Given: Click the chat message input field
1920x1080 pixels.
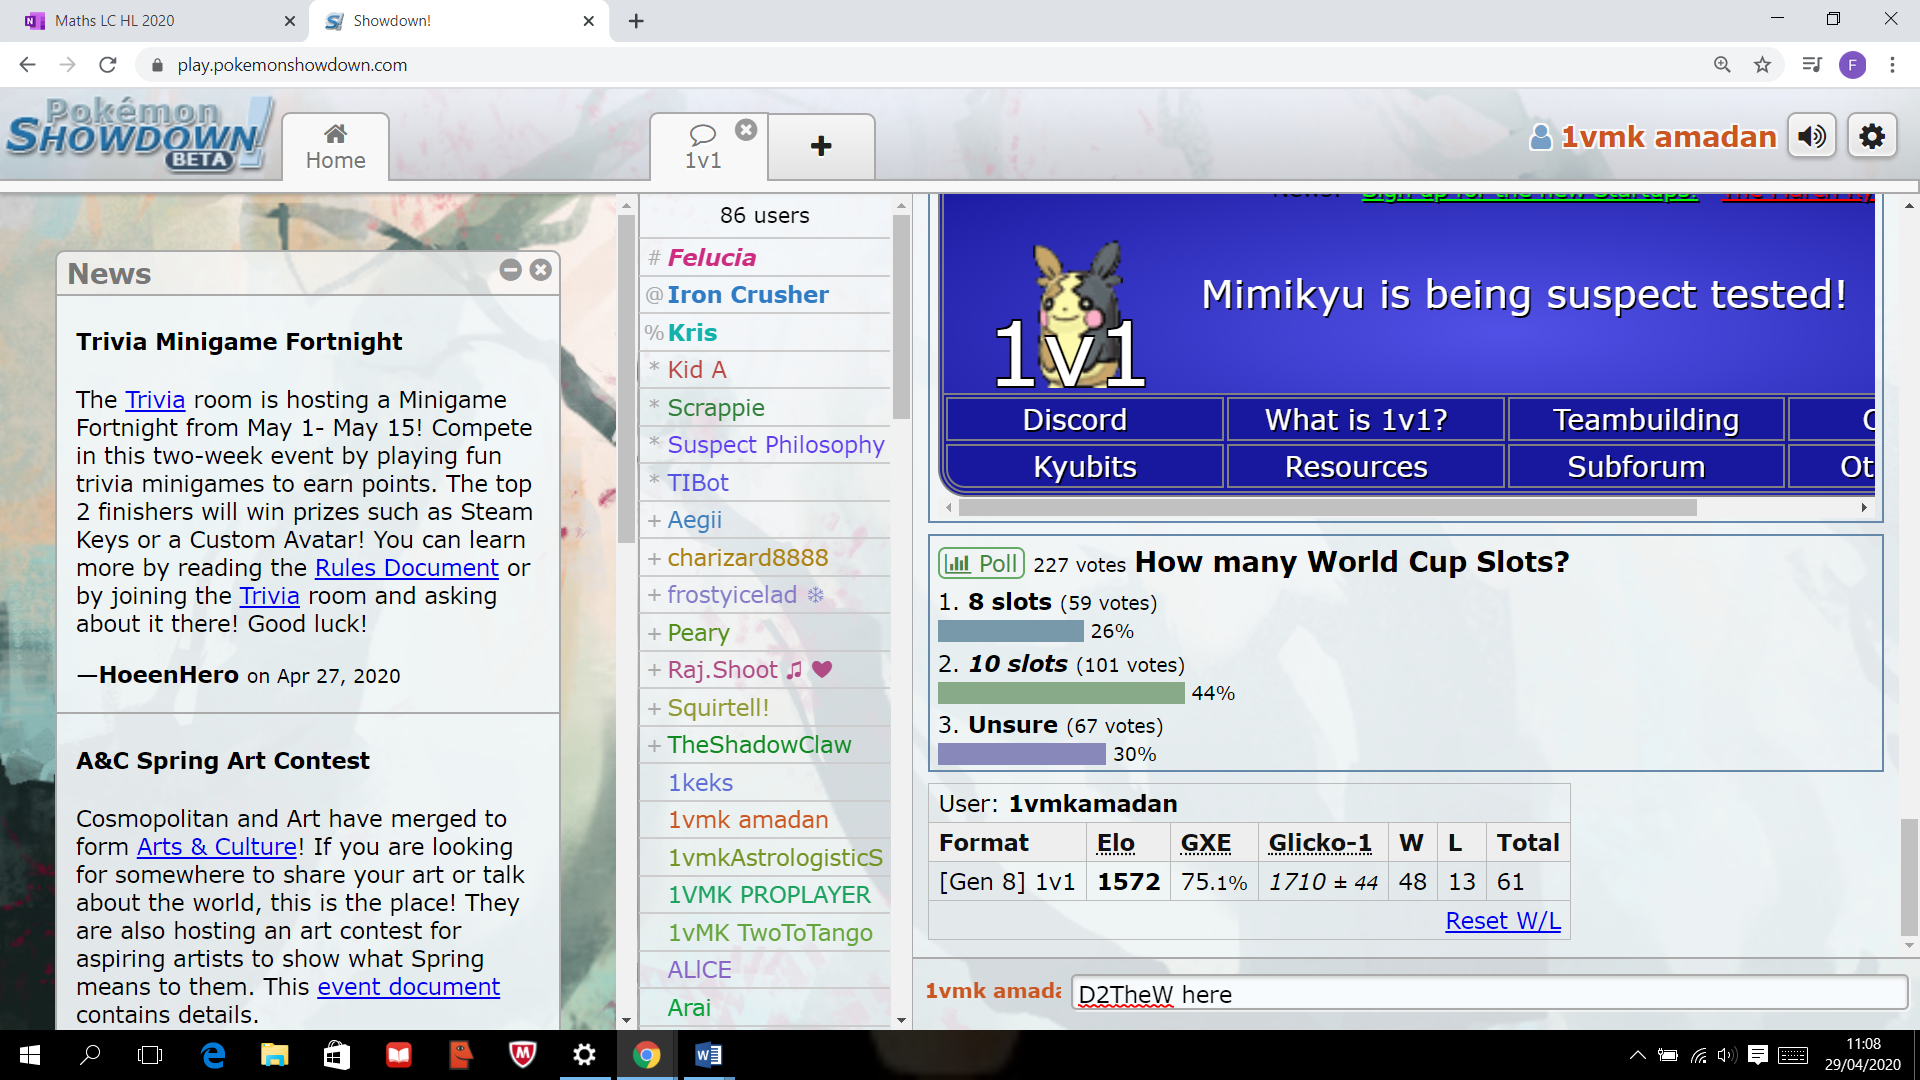Looking at the screenshot, I should pyautogui.click(x=1488, y=994).
